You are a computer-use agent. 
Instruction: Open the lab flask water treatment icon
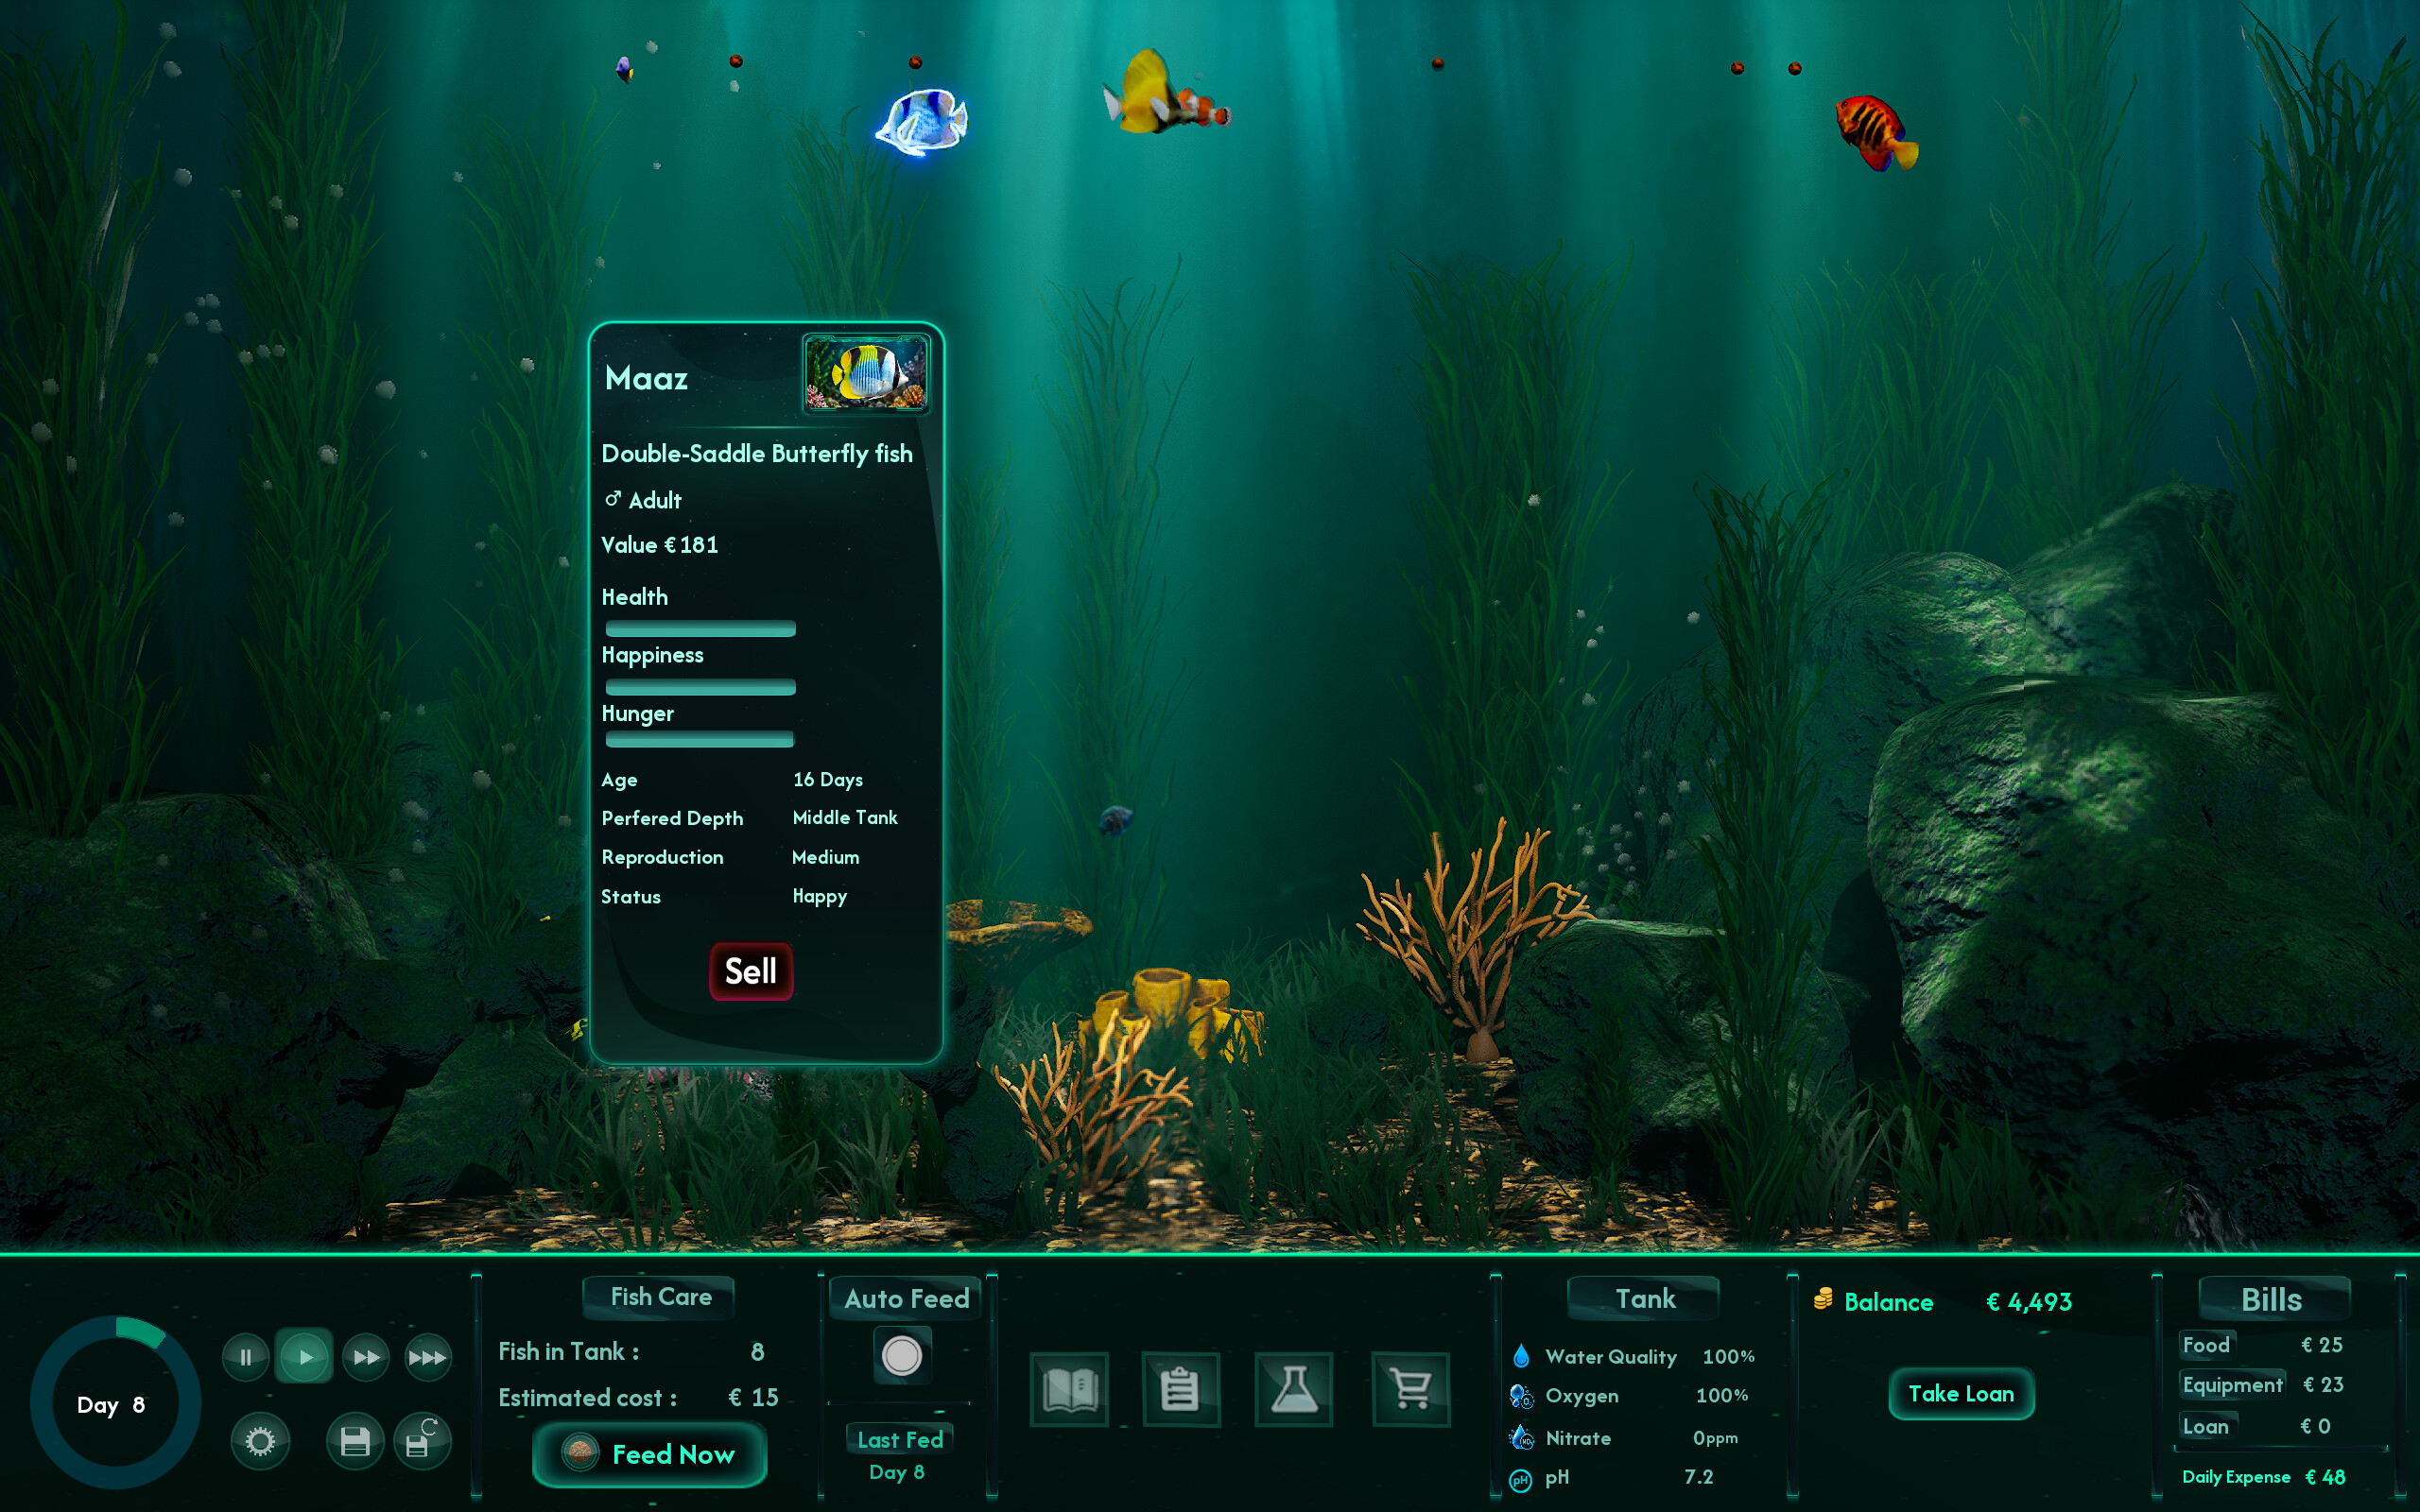(x=1294, y=1388)
